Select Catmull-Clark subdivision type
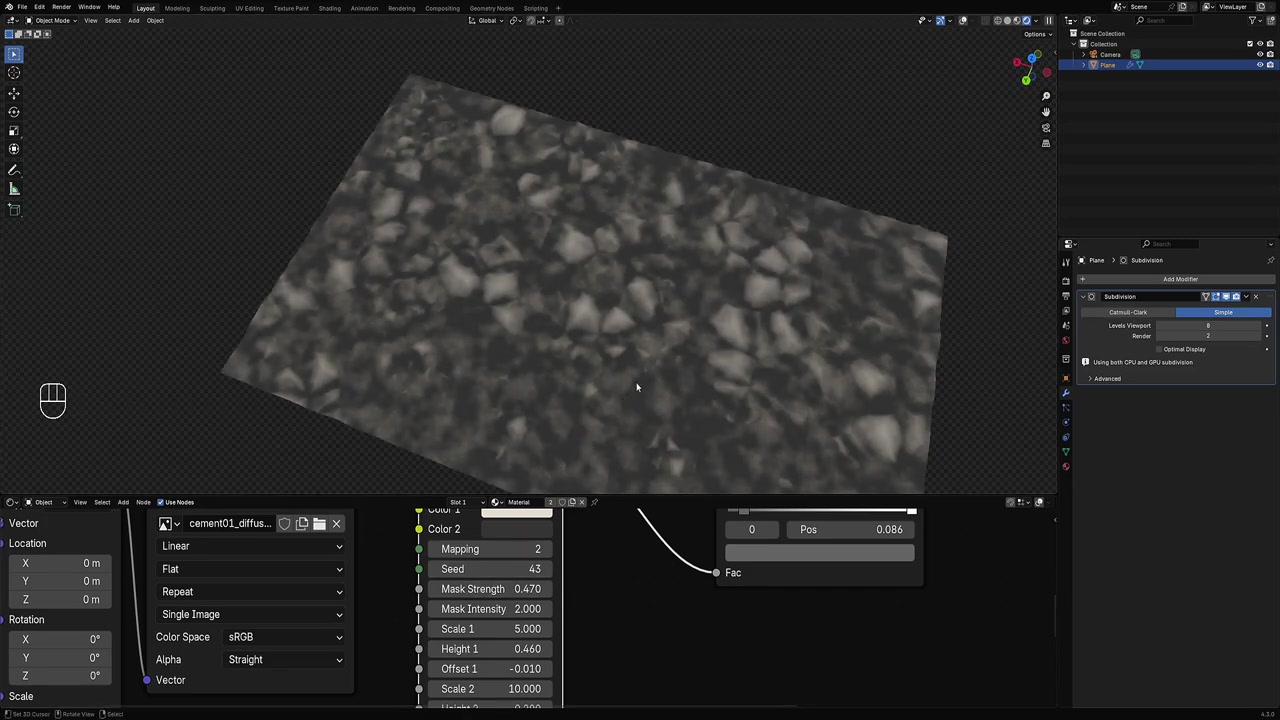Viewport: 1280px width, 720px height. click(x=1127, y=312)
